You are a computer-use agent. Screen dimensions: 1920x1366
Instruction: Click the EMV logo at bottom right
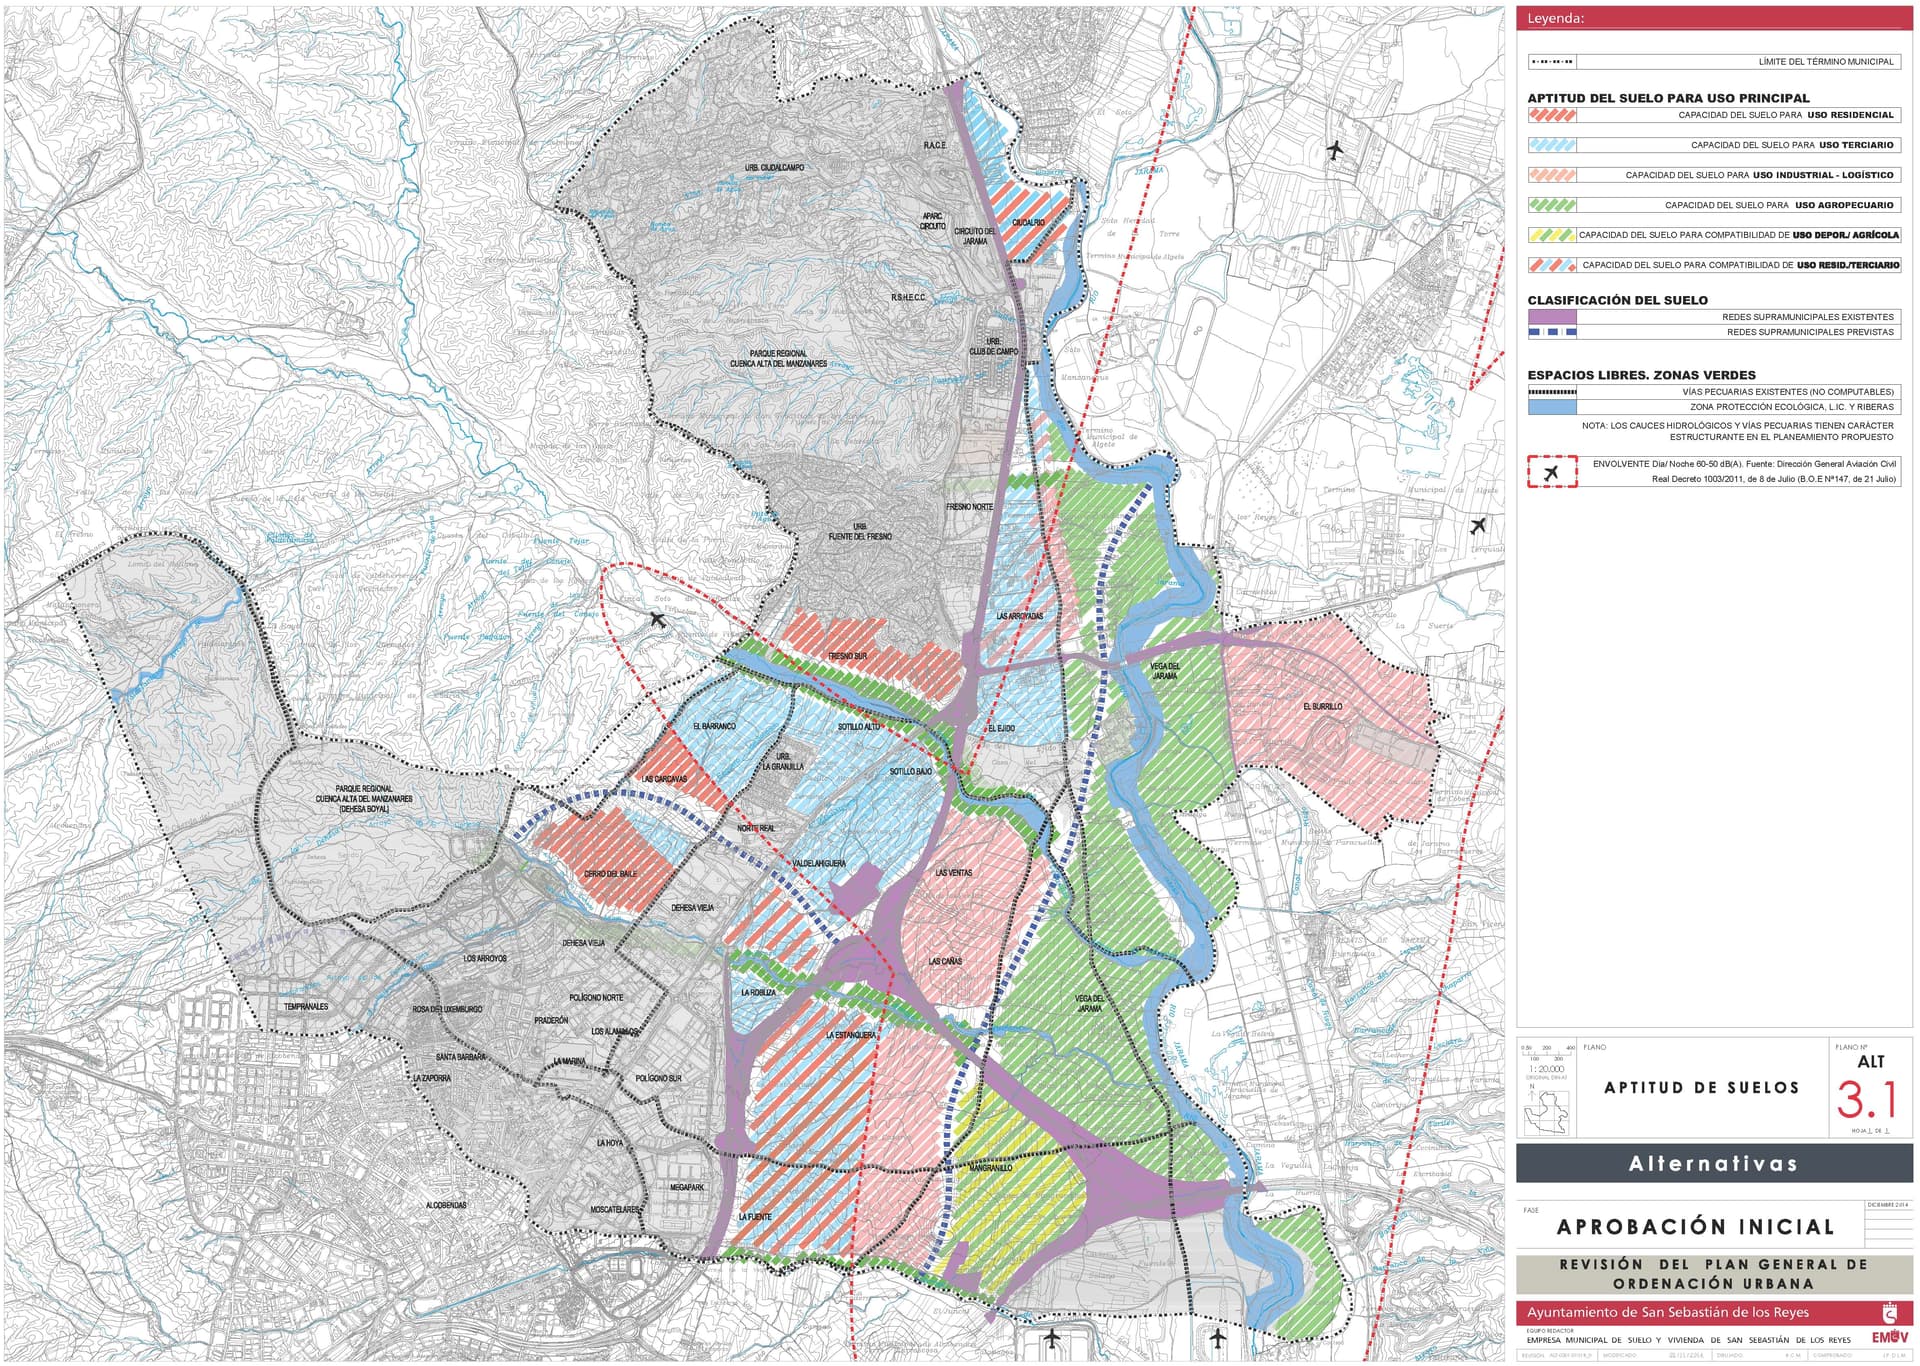pyautogui.click(x=1889, y=1337)
